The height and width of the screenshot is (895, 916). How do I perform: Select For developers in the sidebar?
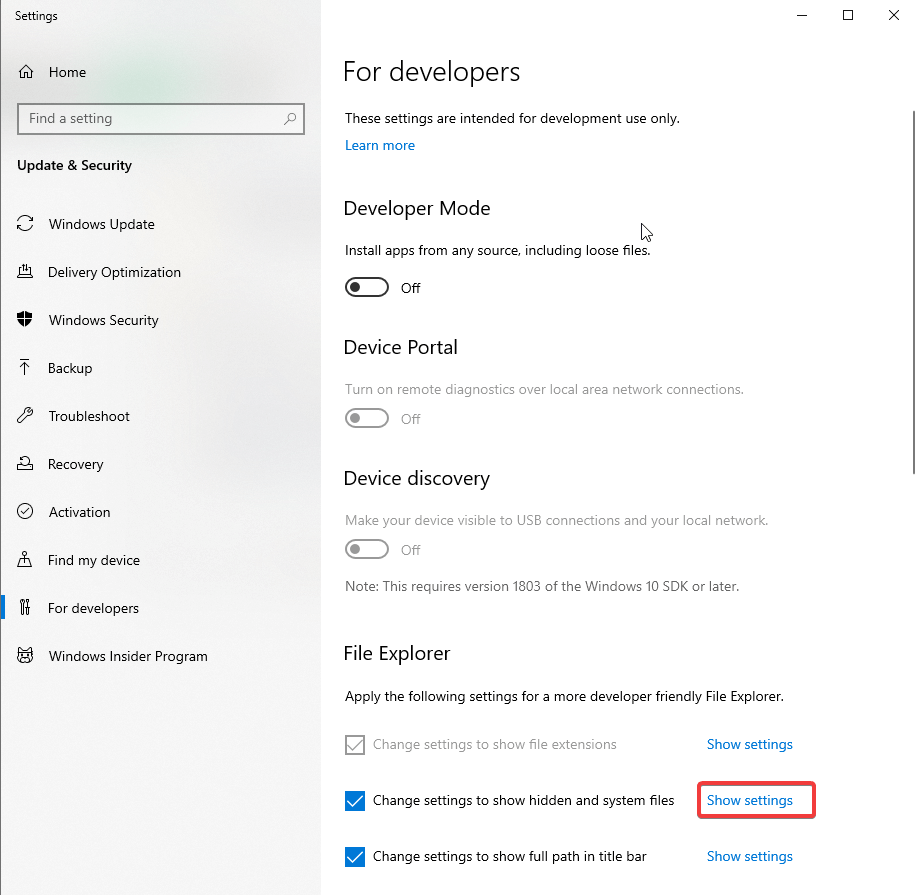pyautogui.click(x=93, y=608)
